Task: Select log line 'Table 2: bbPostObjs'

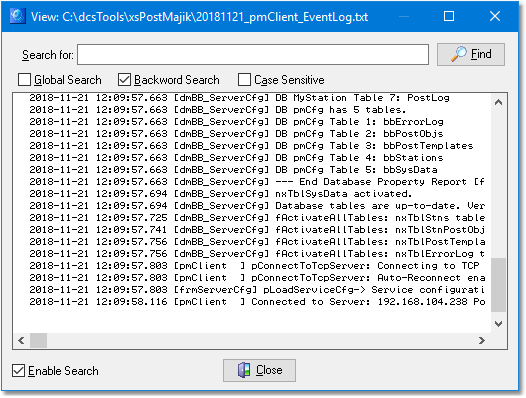Action: pos(236,134)
